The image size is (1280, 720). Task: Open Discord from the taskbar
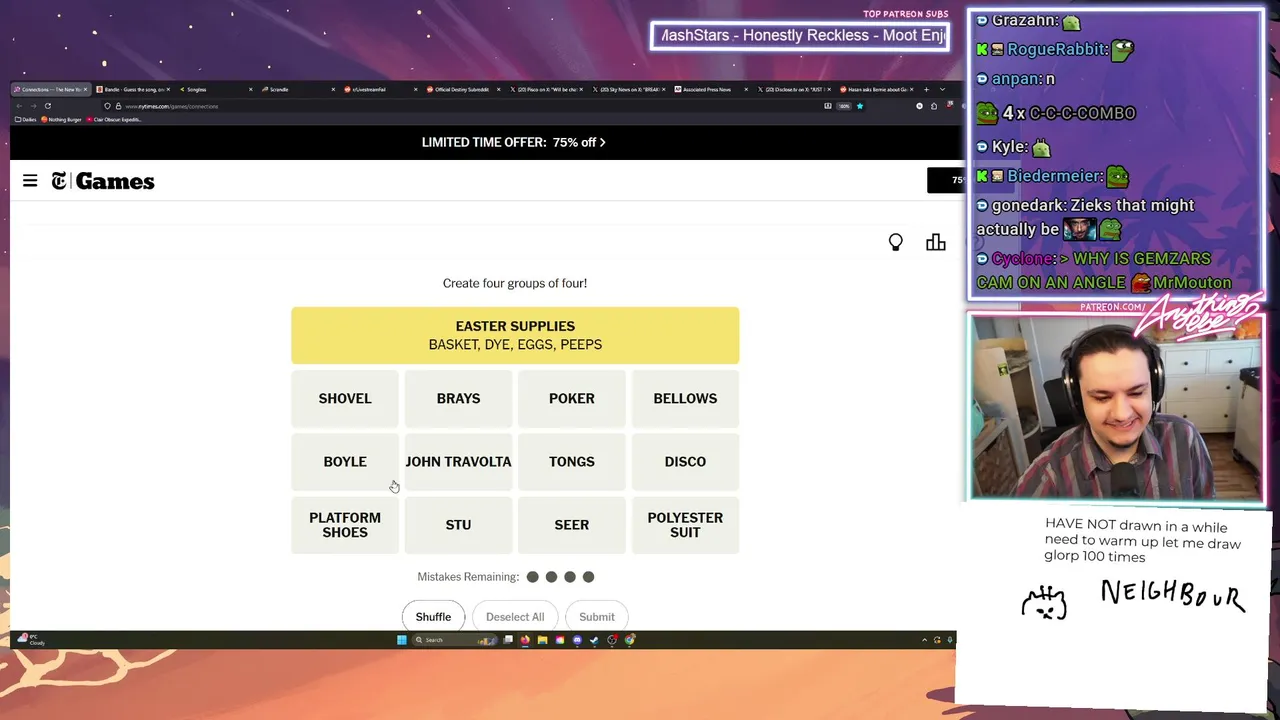tap(577, 640)
